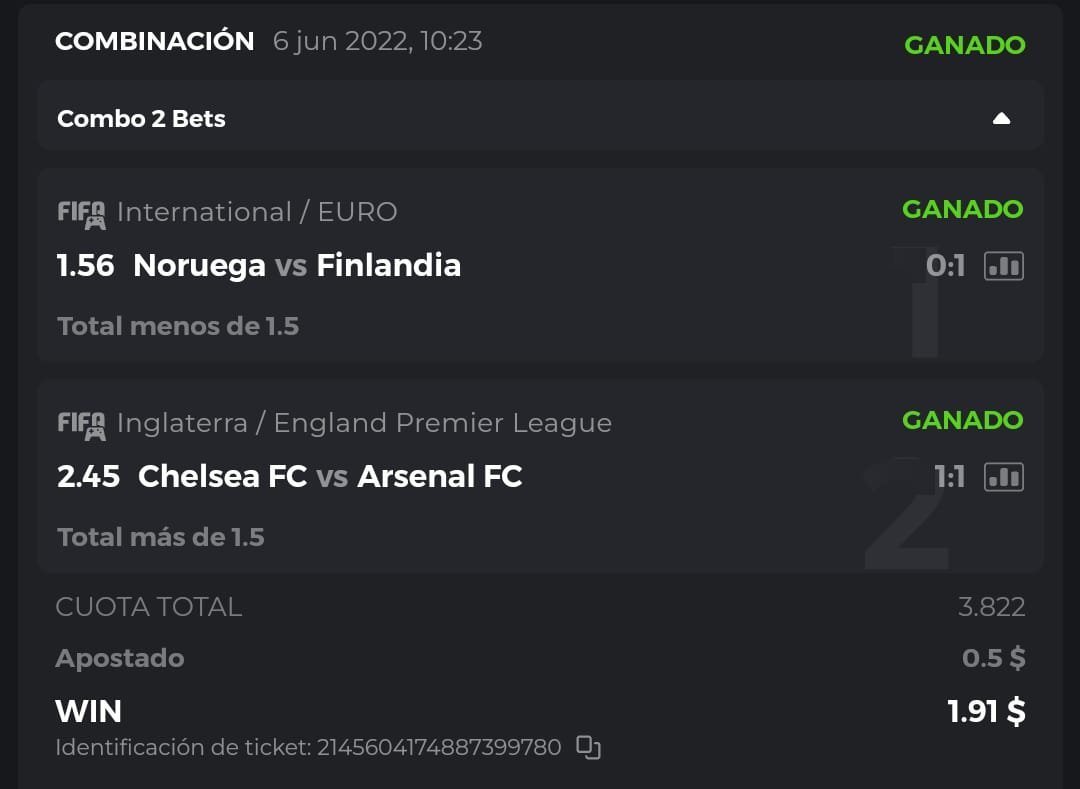1080x789 pixels.
Task: Tap the Noruega team name
Action: [199, 266]
